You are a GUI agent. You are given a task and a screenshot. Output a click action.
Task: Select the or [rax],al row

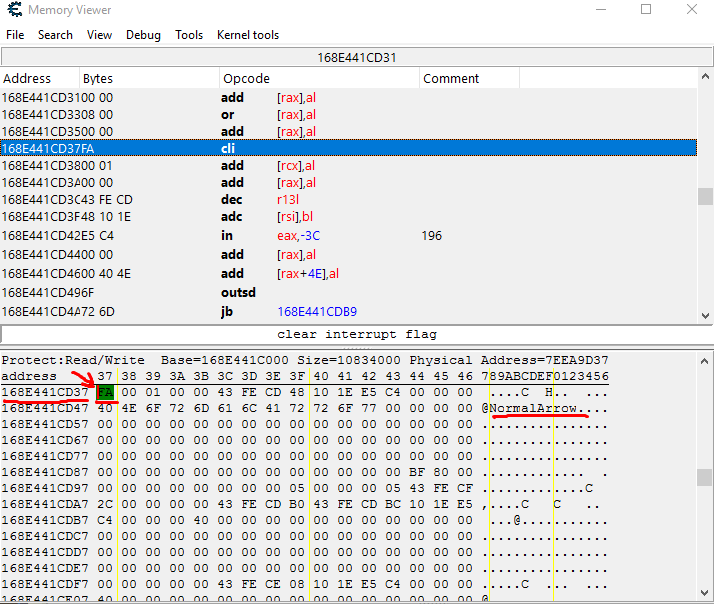[x=349, y=114]
